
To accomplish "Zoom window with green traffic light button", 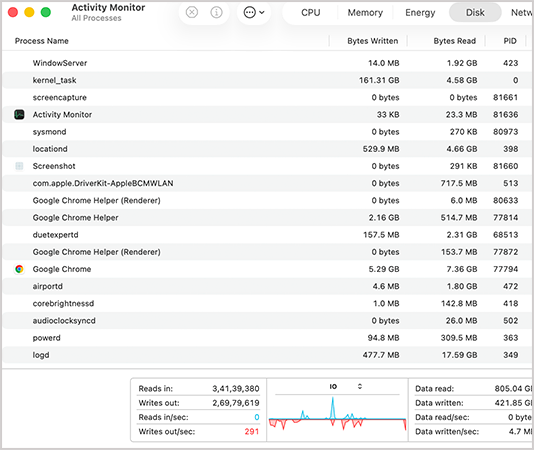I will (x=46, y=13).
